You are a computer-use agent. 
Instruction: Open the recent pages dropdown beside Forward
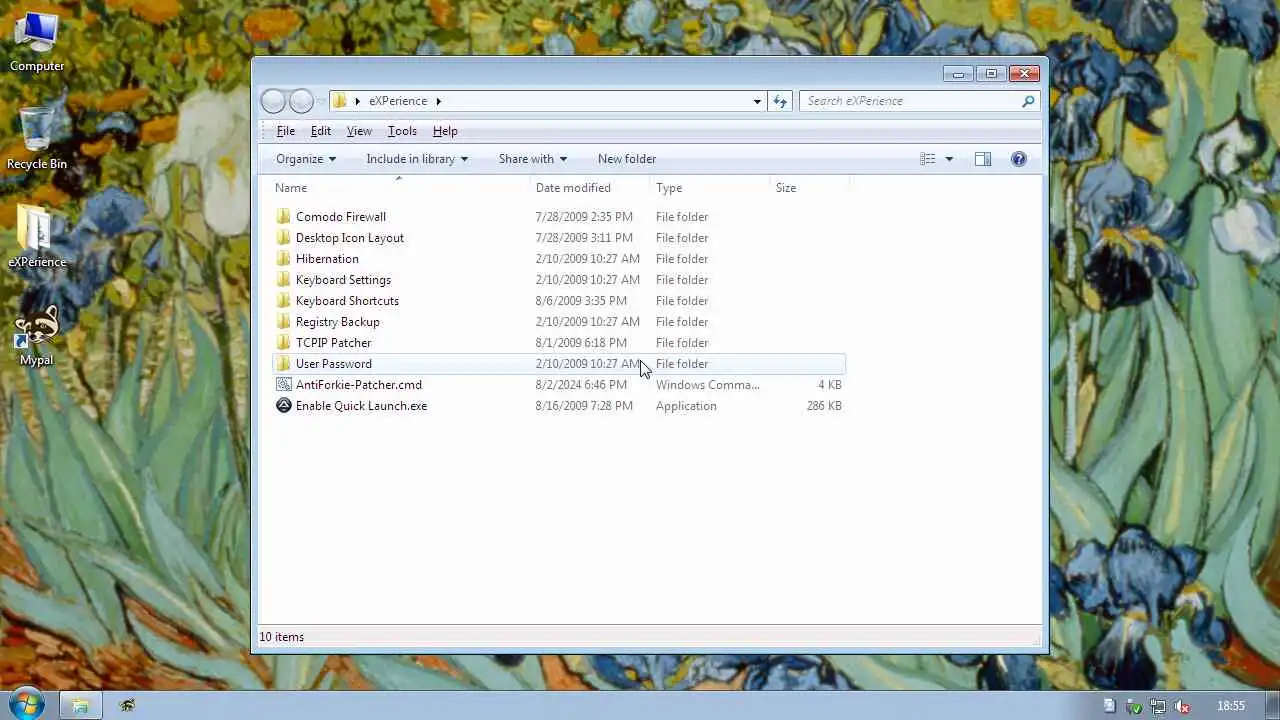pos(320,101)
